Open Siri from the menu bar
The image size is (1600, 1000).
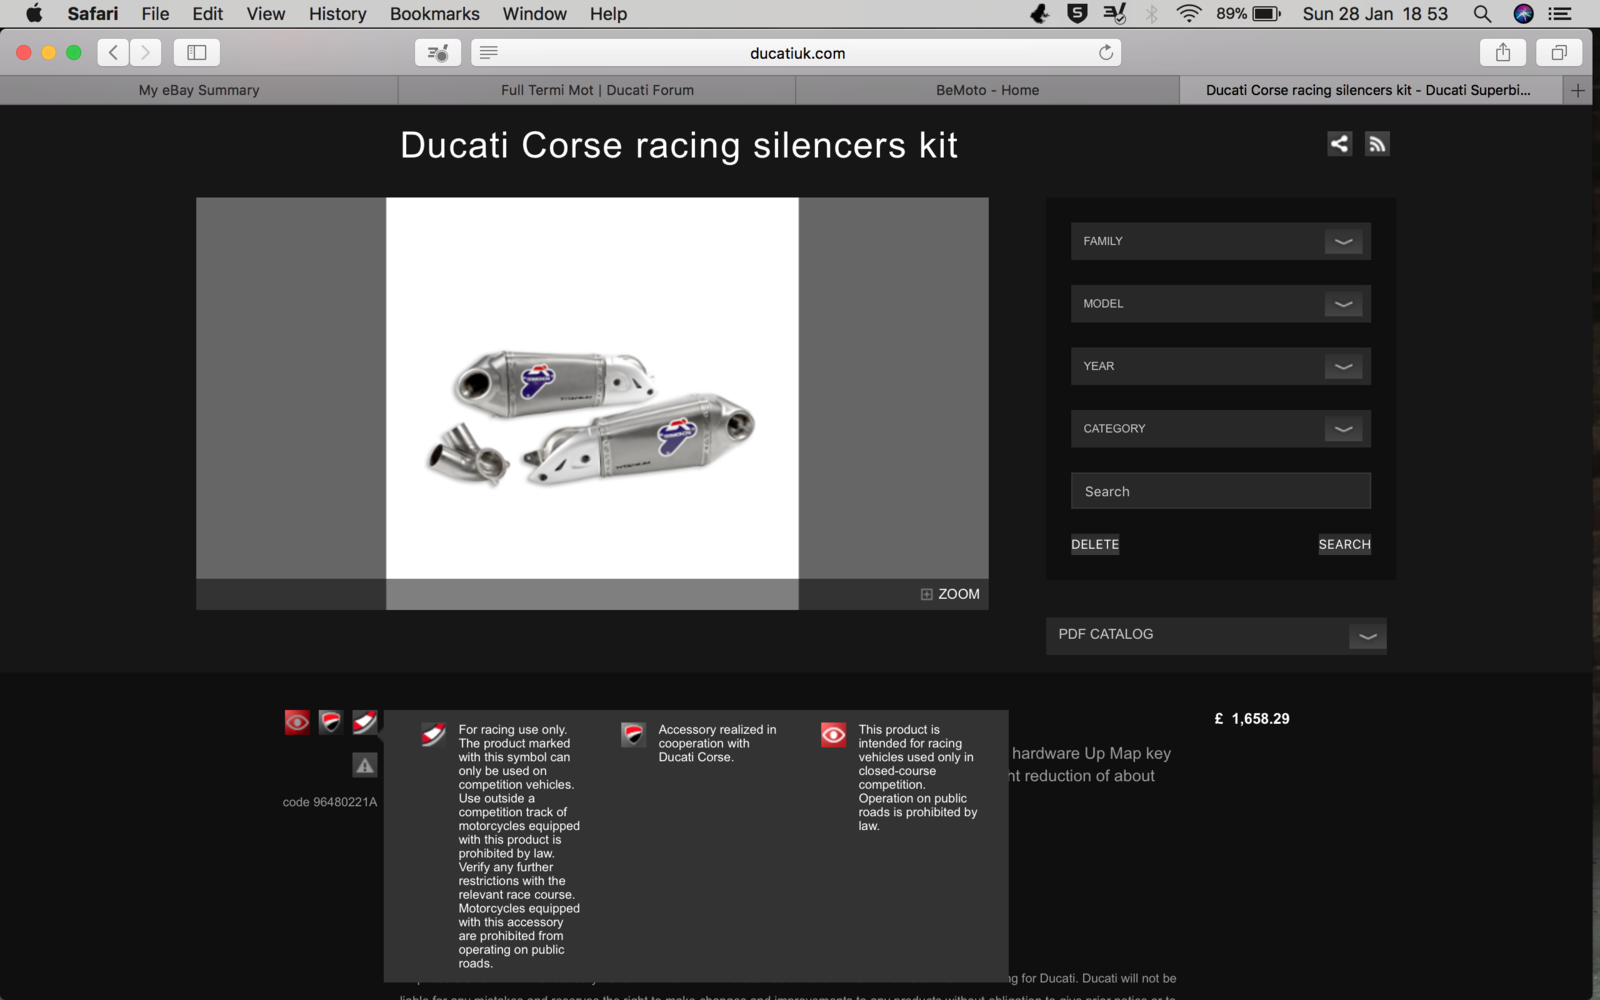pos(1523,14)
